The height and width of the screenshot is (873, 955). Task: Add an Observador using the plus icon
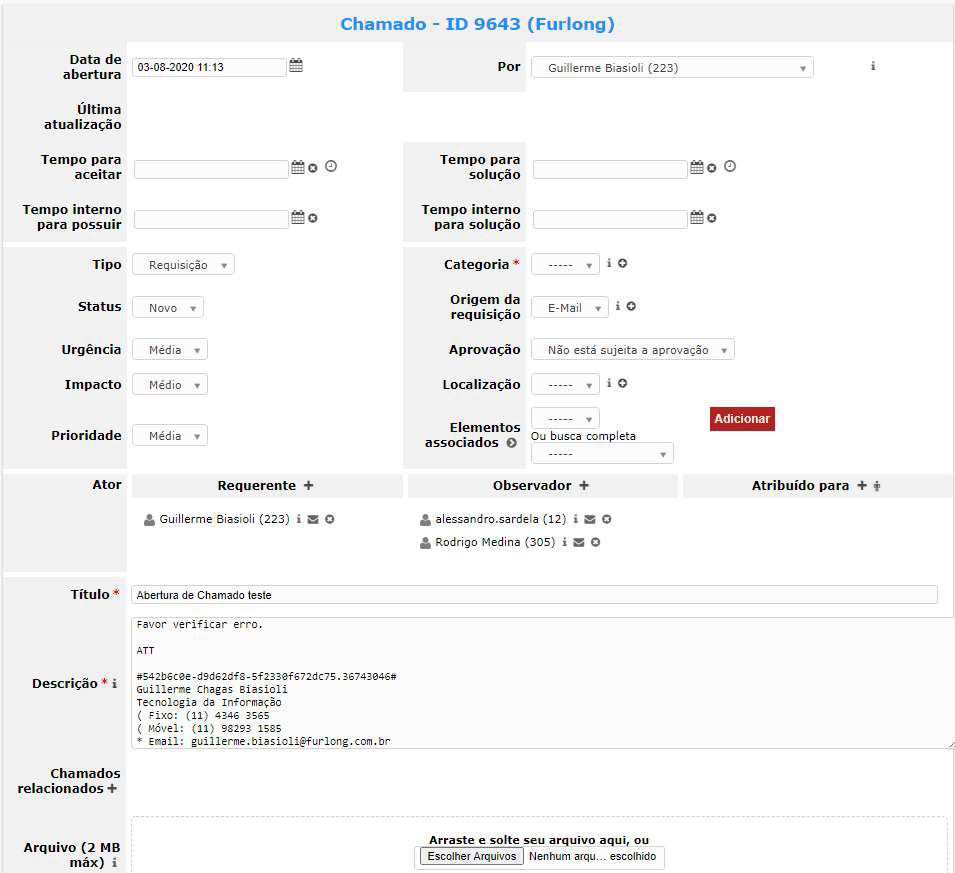(584, 485)
